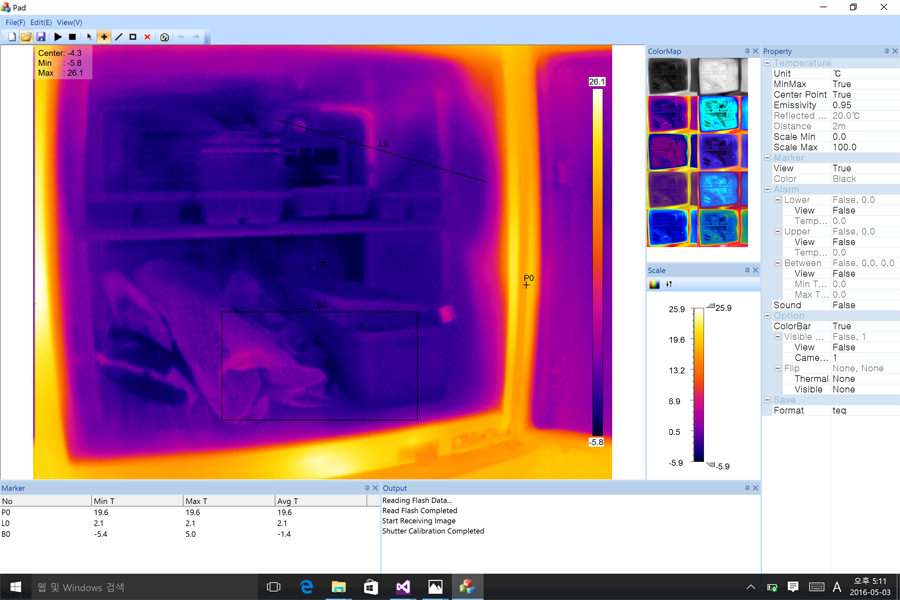
Task: Click the redo arrow icon
Action: click(x=196, y=37)
